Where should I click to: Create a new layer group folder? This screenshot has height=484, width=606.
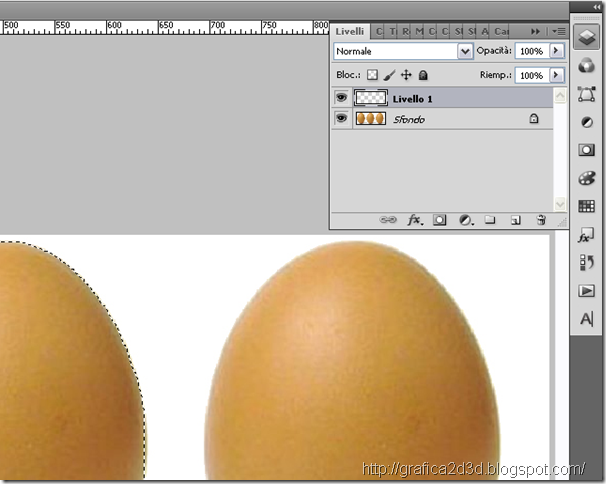[x=490, y=220]
